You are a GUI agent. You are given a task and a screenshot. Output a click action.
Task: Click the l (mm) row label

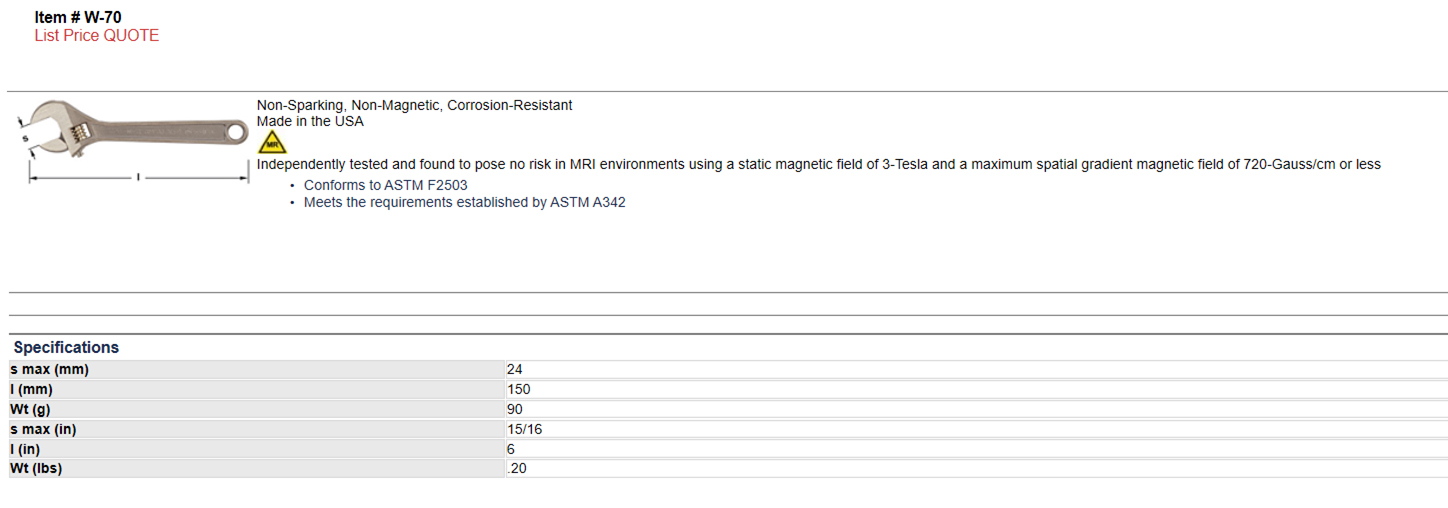click(256, 389)
